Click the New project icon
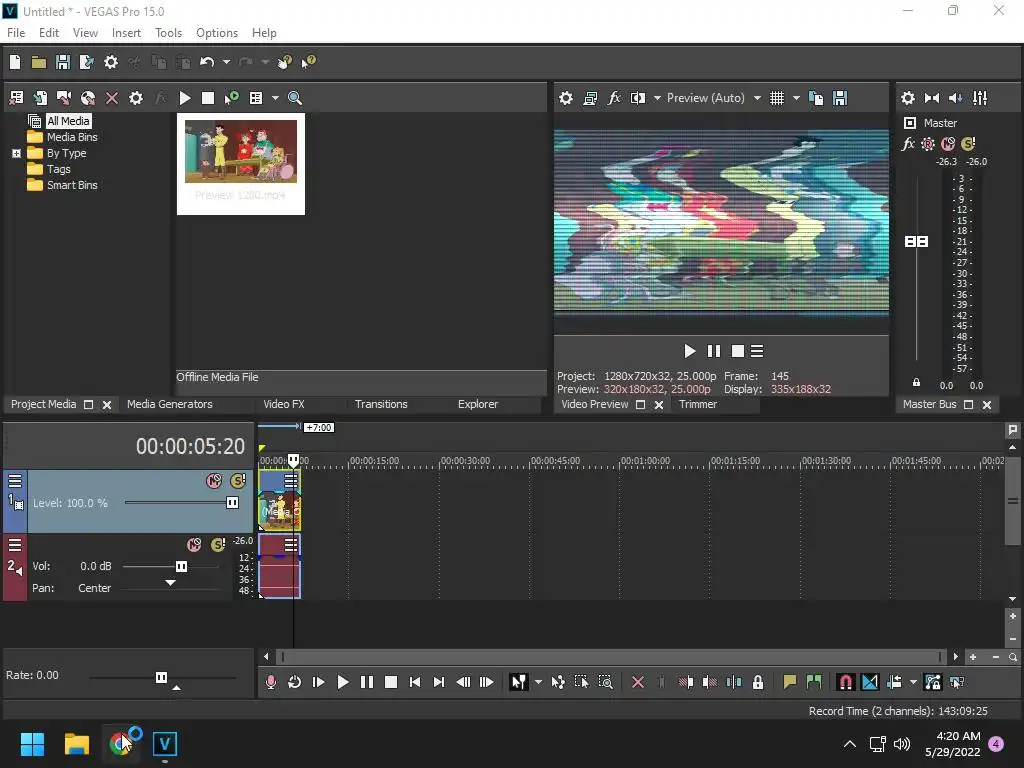Screen dimensions: 1024x768 pyautogui.click(x=15, y=62)
